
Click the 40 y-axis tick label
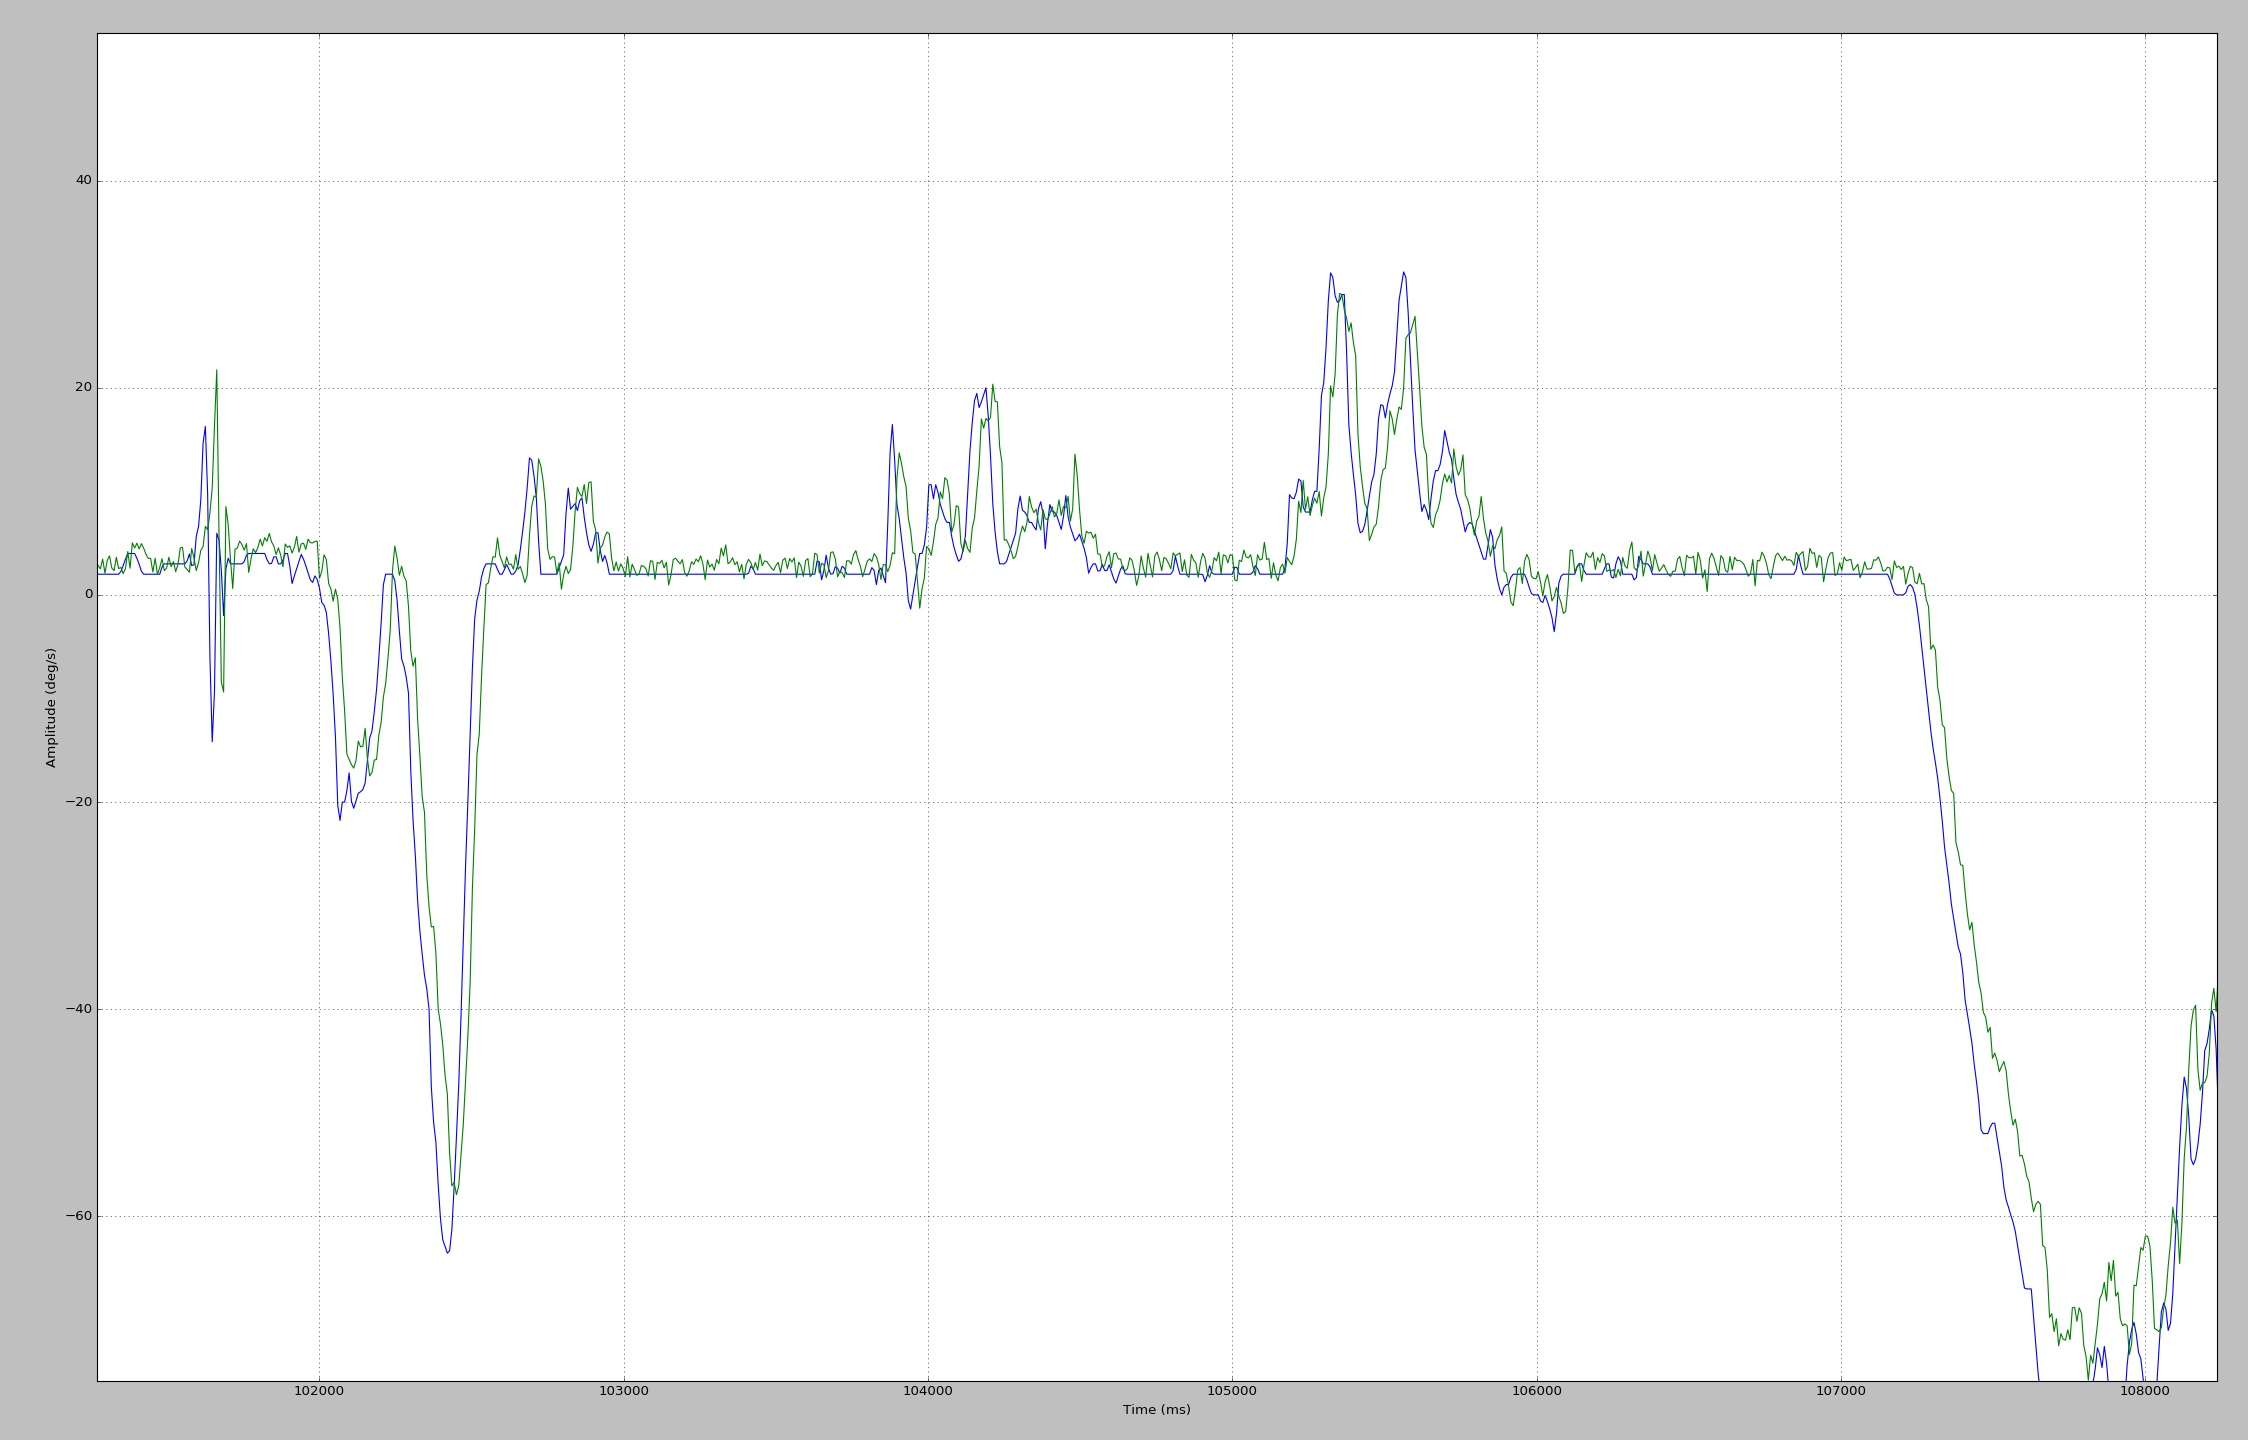pyautogui.click(x=83, y=180)
